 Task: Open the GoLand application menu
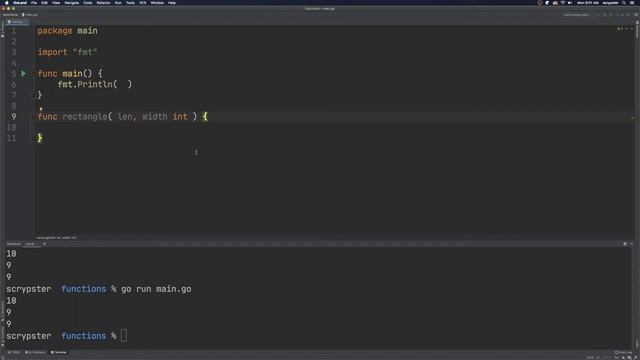[x=20, y=3]
